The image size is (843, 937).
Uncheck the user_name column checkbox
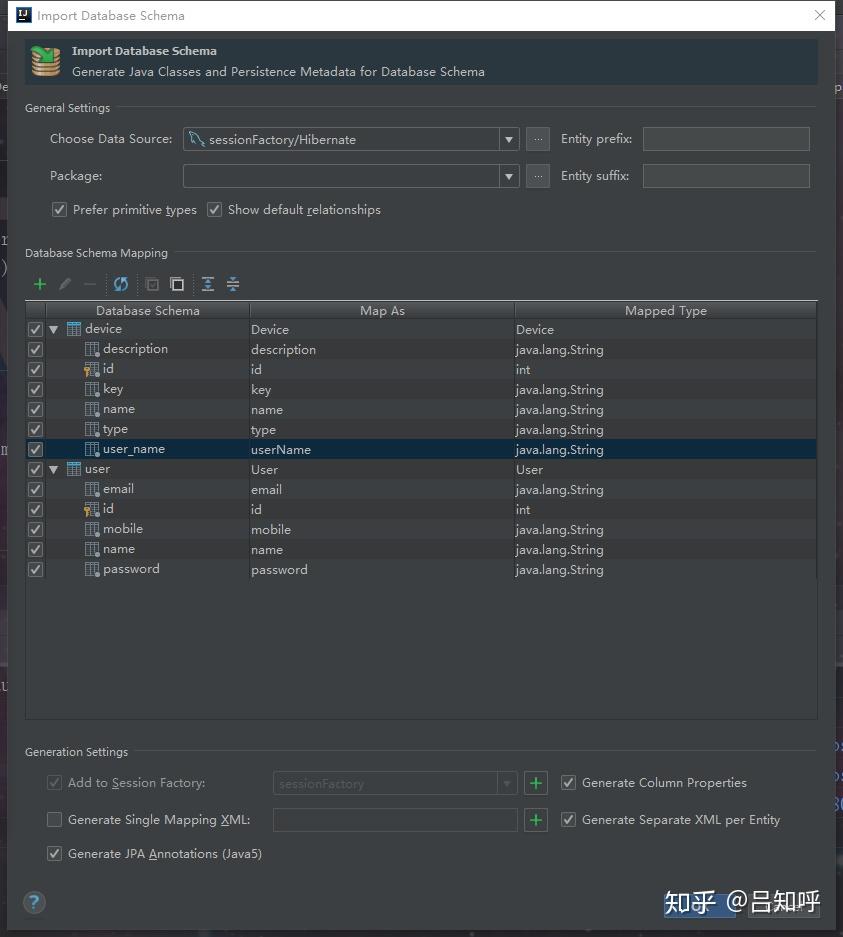point(35,449)
